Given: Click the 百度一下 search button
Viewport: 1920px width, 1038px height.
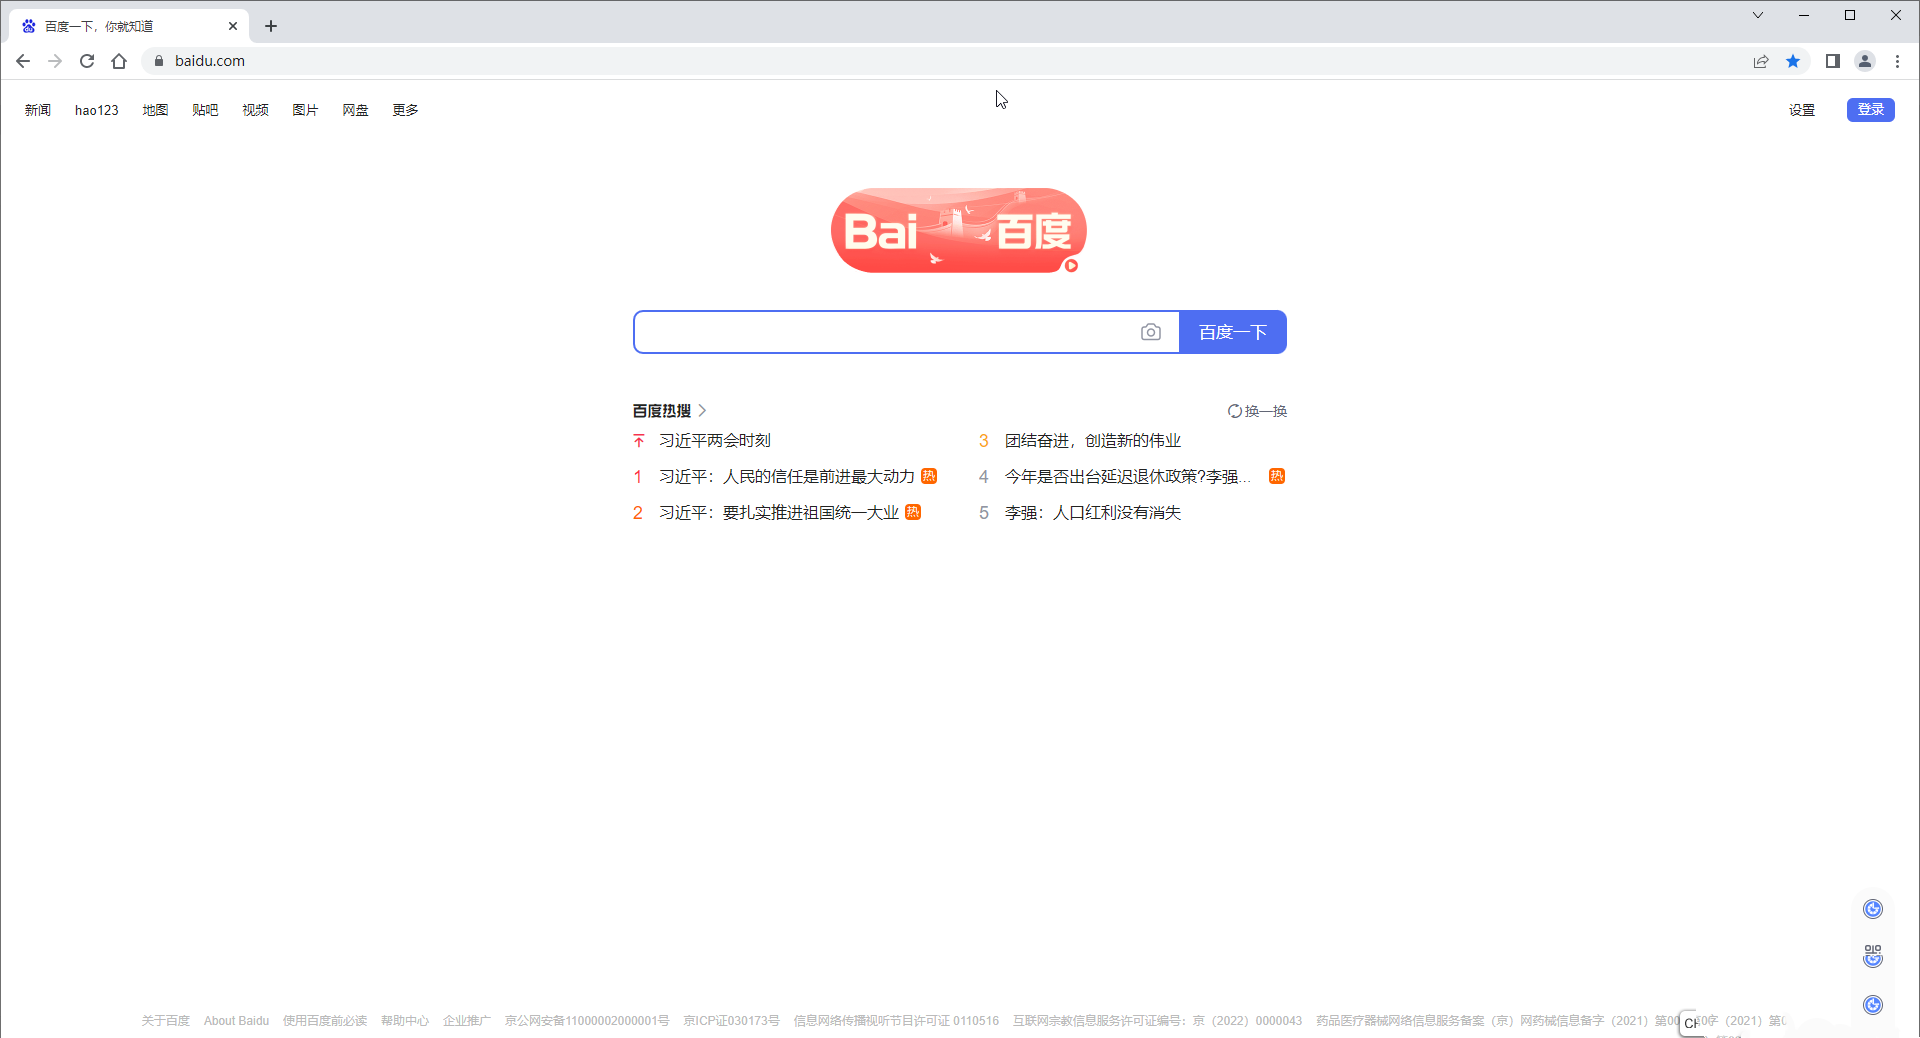Looking at the screenshot, I should [x=1233, y=332].
